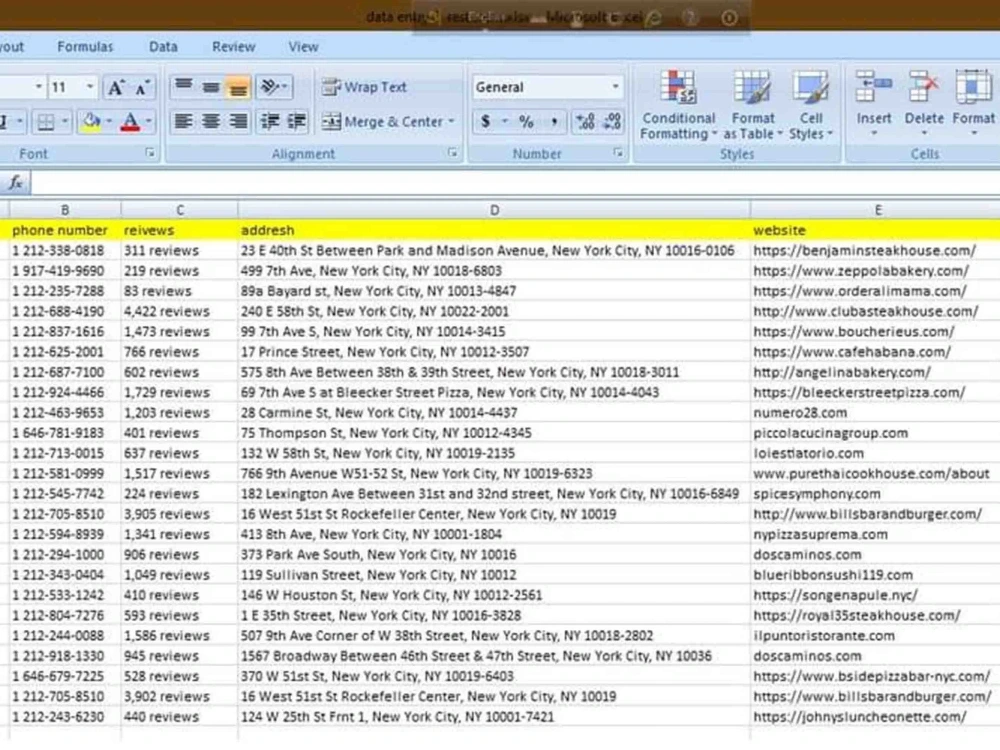Click into the formula bar
The height and width of the screenshot is (750, 1000).
(515, 183)
